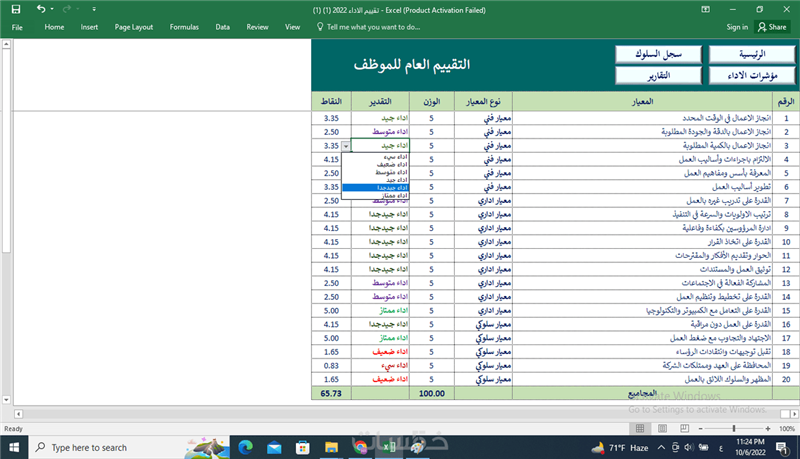This screenshot has height=459, width=800.
Task: Open the Formulas ribbon tab
Action: coord(184,27)
